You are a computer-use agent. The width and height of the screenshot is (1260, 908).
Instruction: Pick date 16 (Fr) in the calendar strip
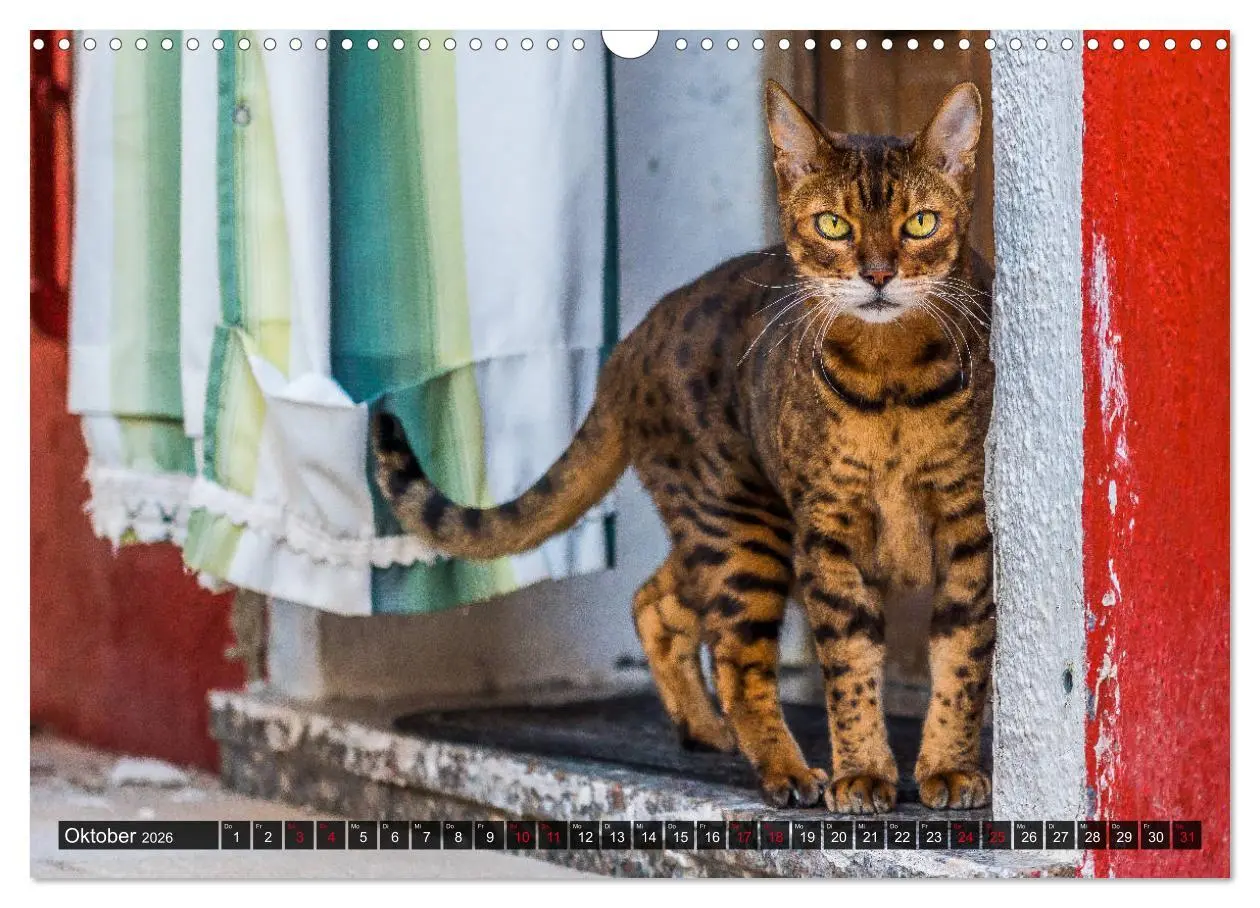pyautogui.click(x=711, y=836)
